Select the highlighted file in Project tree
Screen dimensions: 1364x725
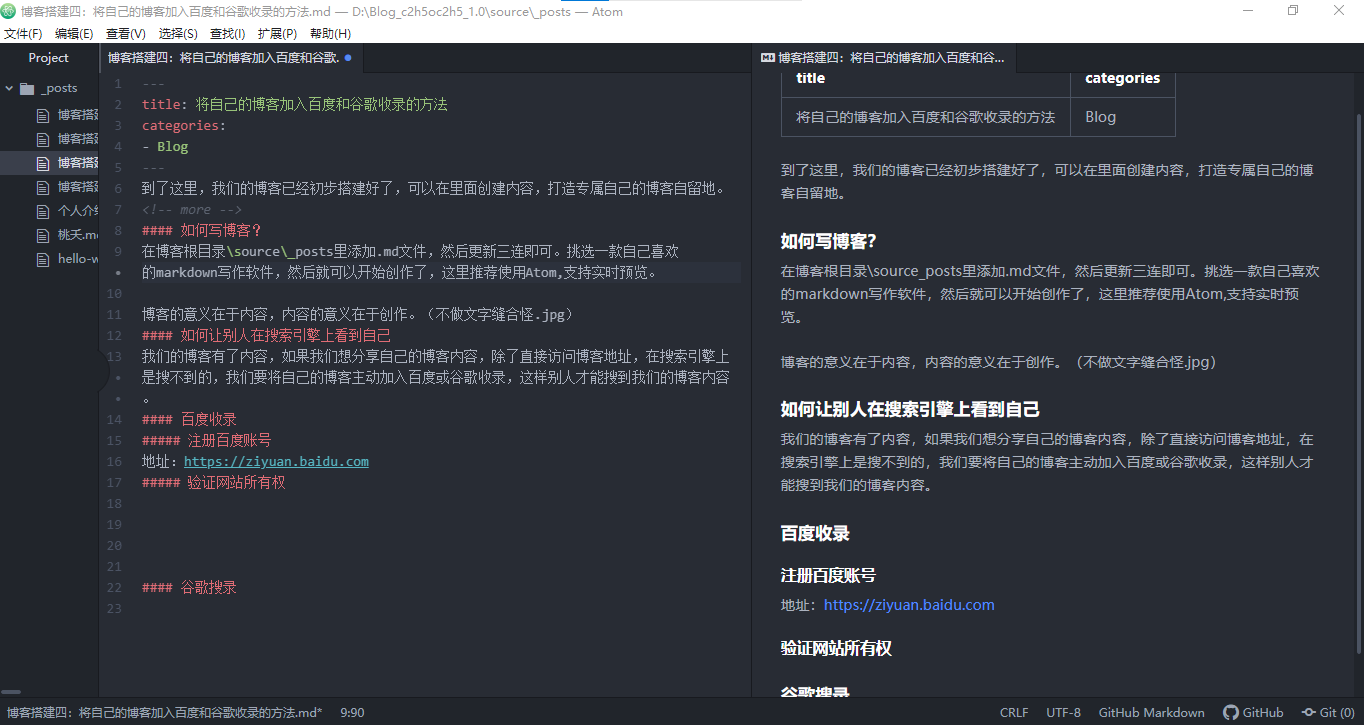pos(50,163)
